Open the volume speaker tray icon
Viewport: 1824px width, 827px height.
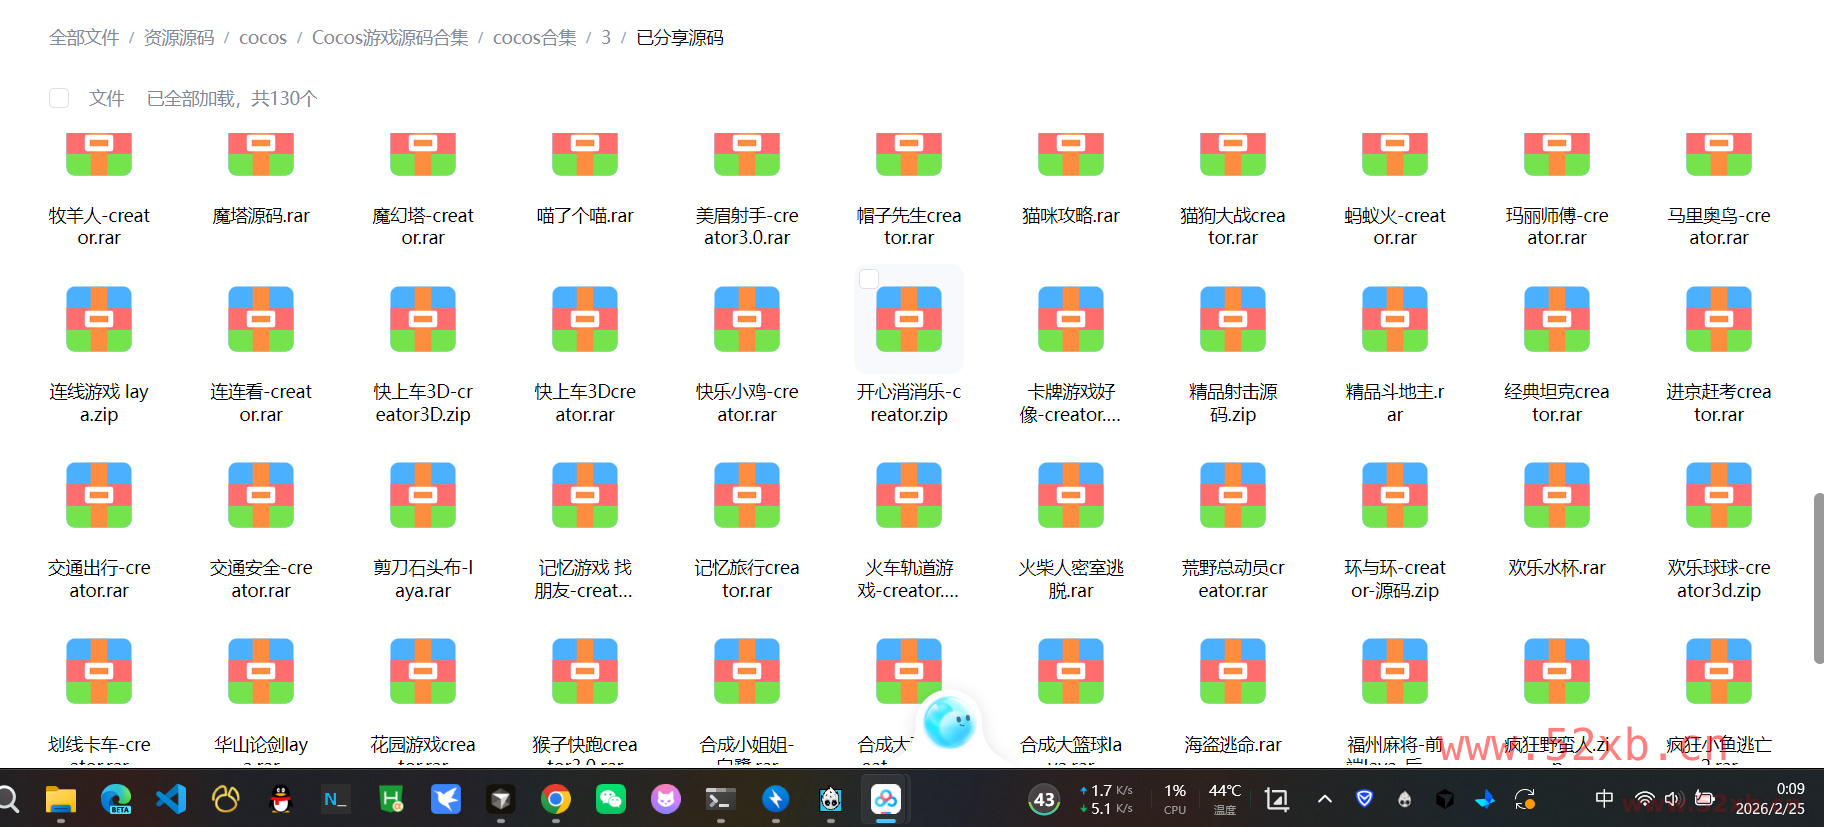point(1673,799)
